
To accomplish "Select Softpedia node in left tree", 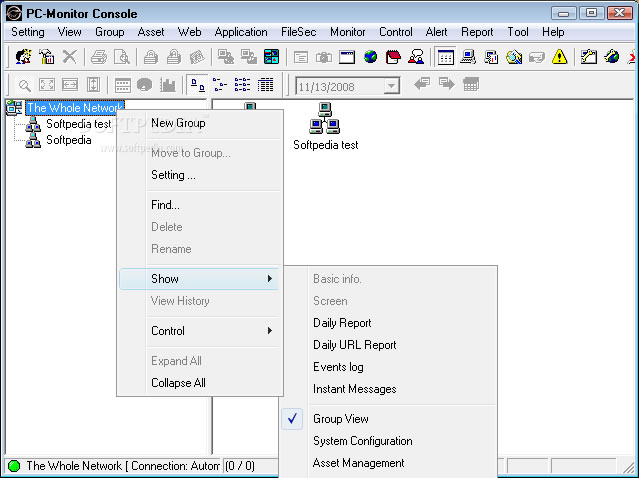I will coord(68,140).
